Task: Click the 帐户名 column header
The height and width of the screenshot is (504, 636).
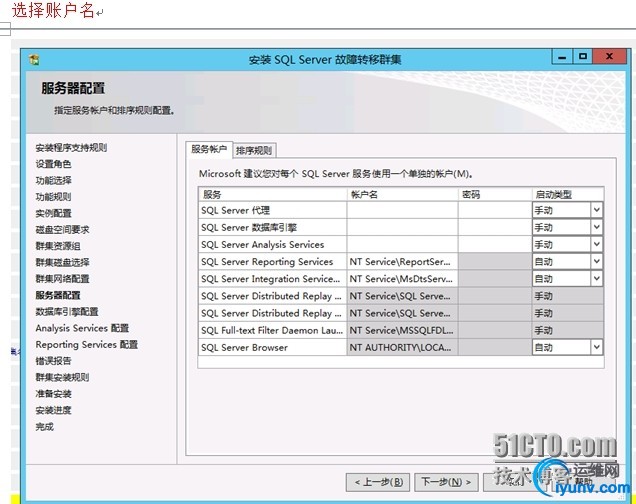Action: 402,194
